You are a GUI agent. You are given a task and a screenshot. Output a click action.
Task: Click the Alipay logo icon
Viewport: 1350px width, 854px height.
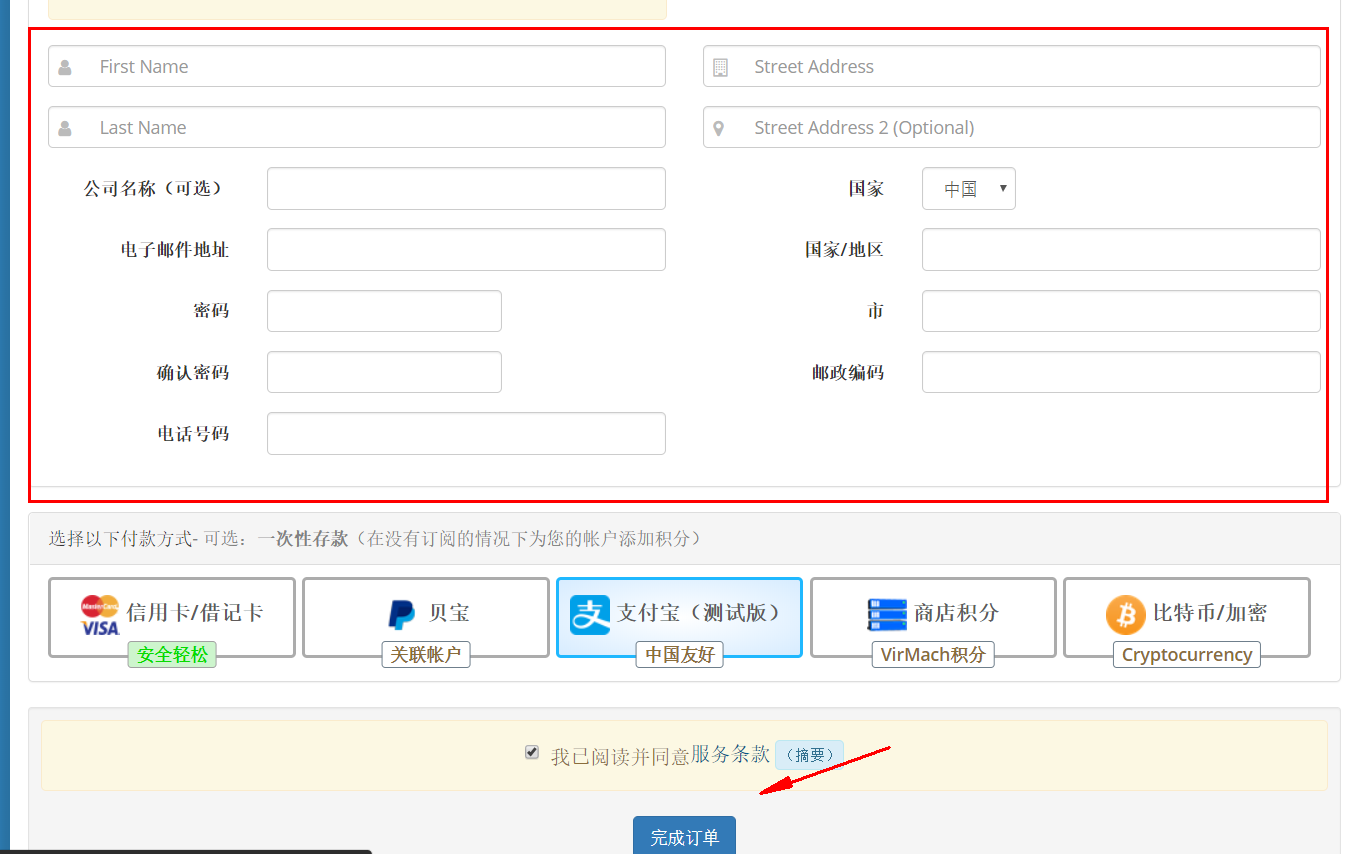pyautogui.click(x=590, y=614)
